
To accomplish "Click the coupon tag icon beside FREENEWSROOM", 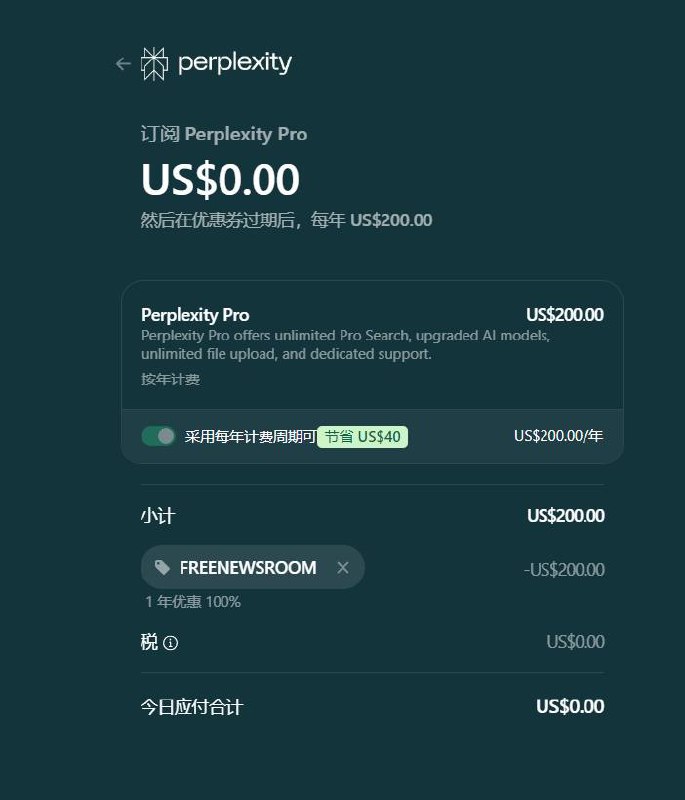I will click(x=162, y=567).
